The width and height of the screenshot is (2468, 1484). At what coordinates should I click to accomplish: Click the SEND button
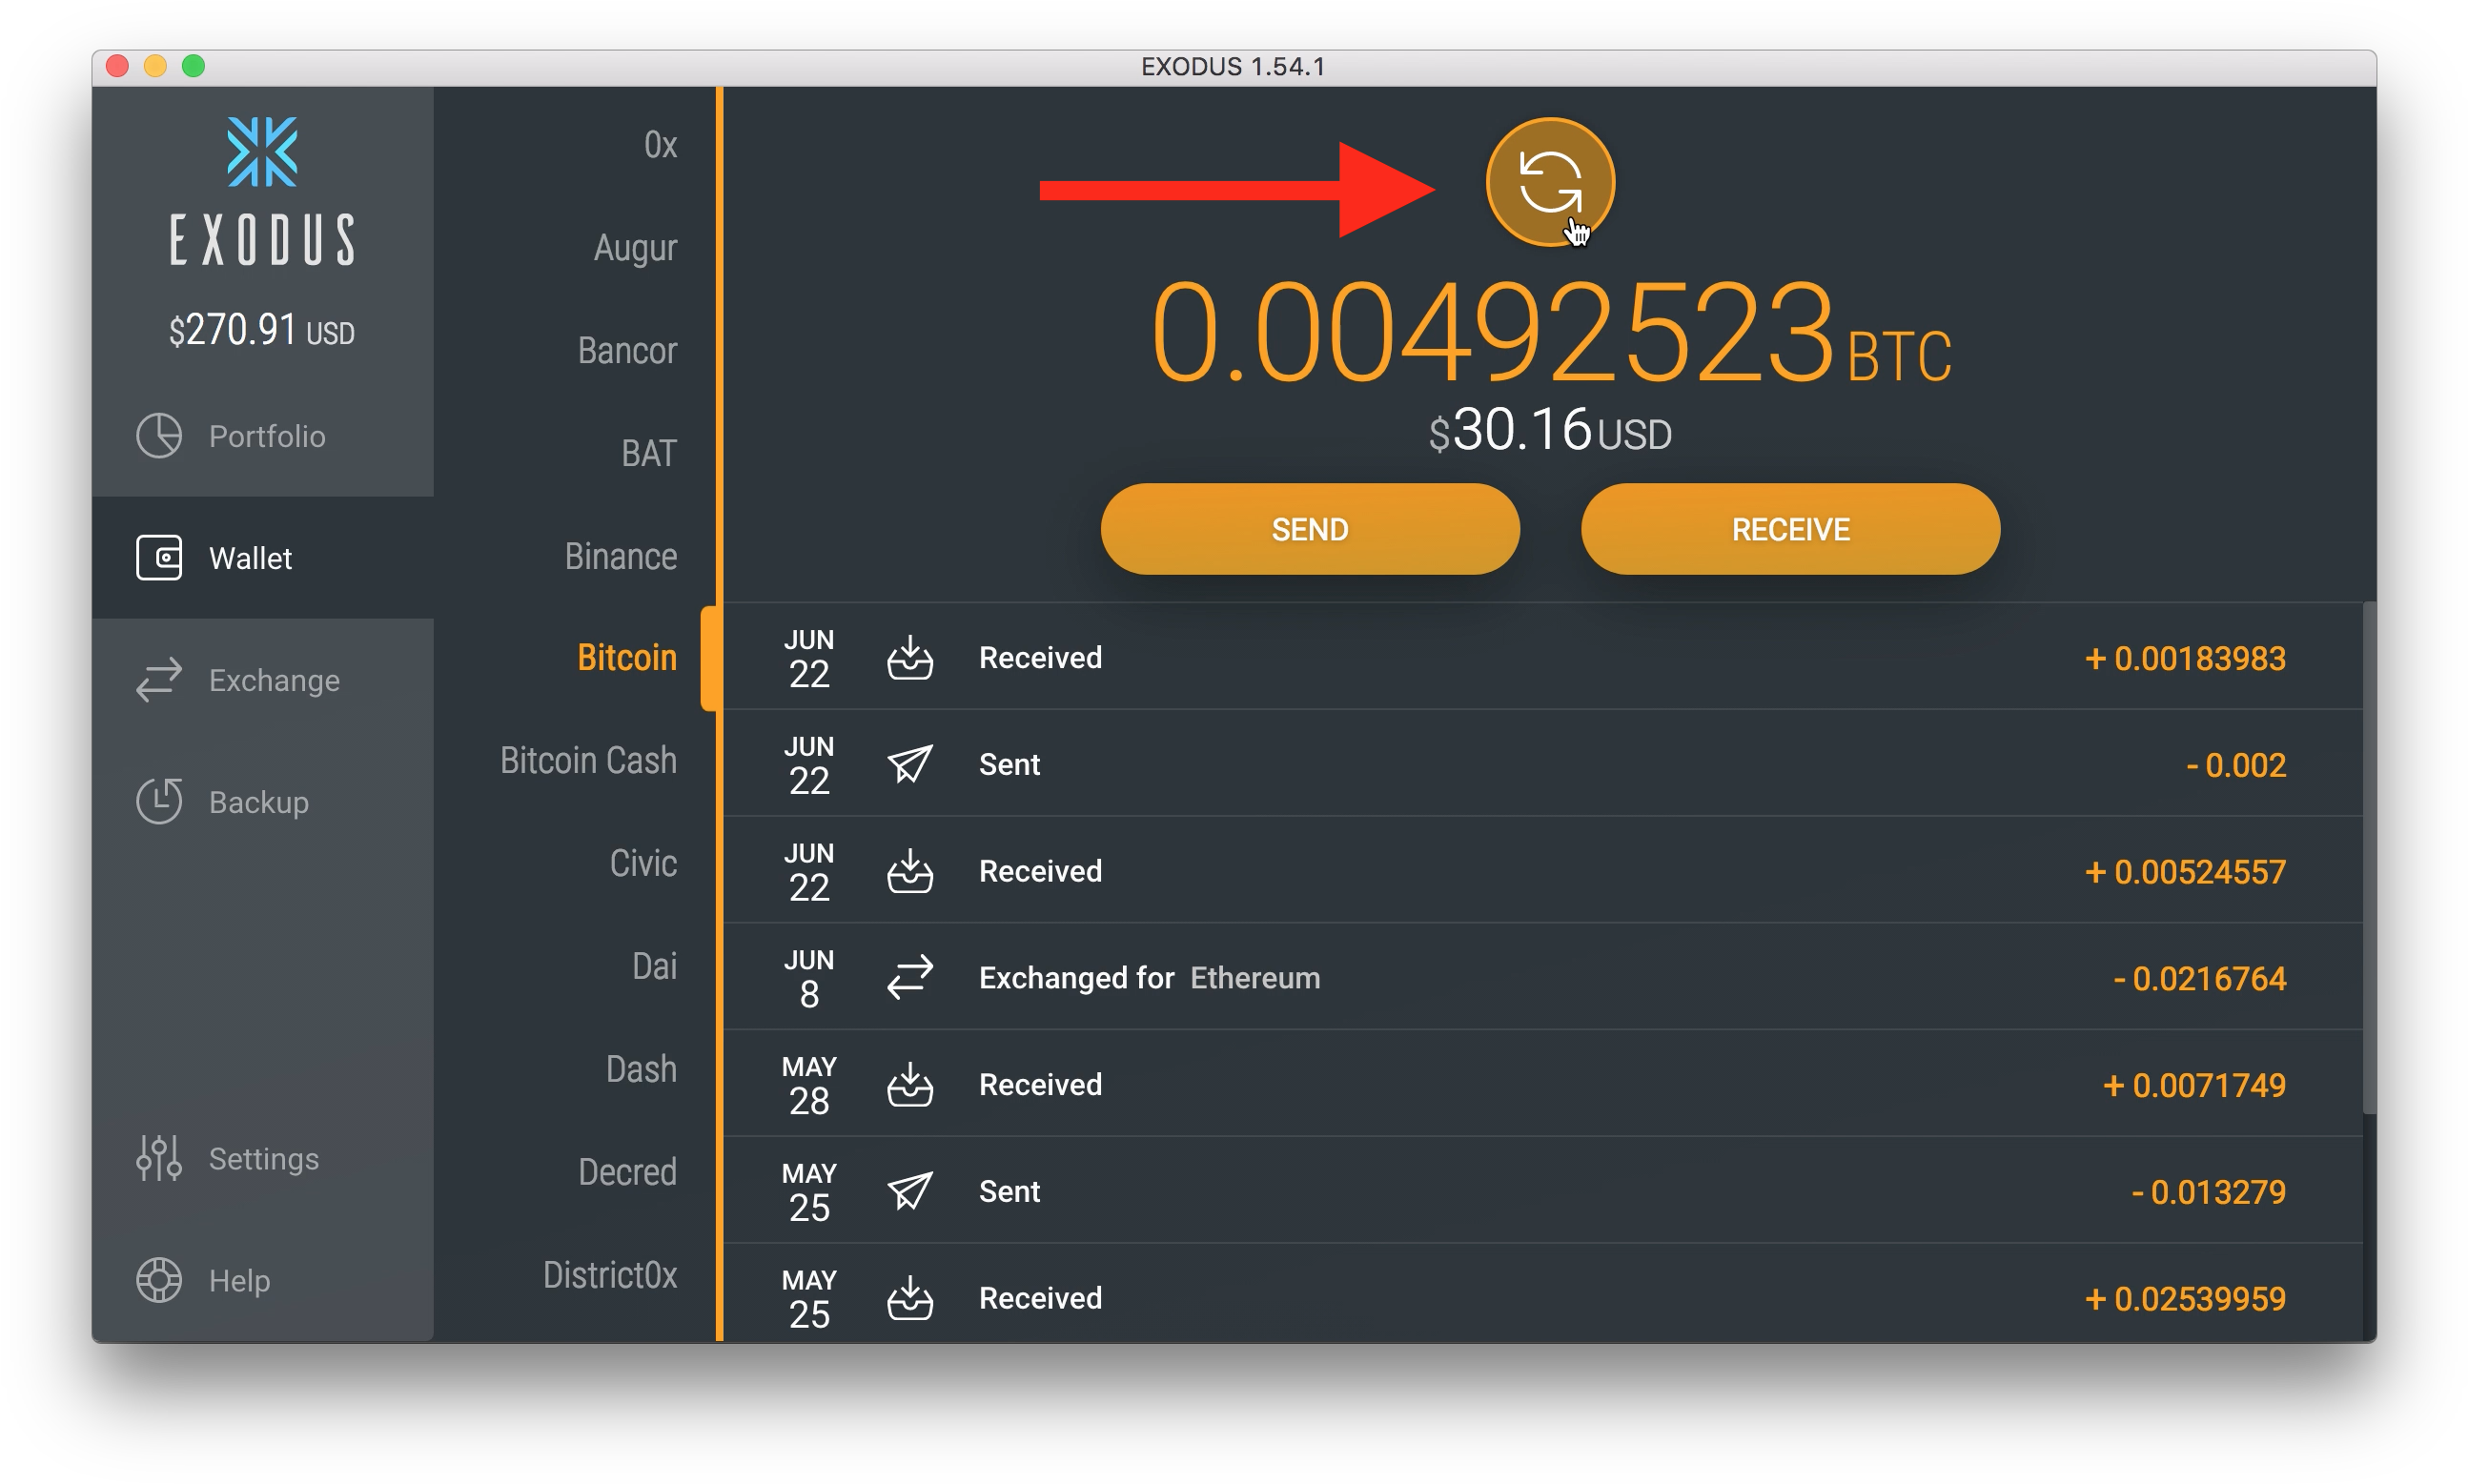point(1310,529)
